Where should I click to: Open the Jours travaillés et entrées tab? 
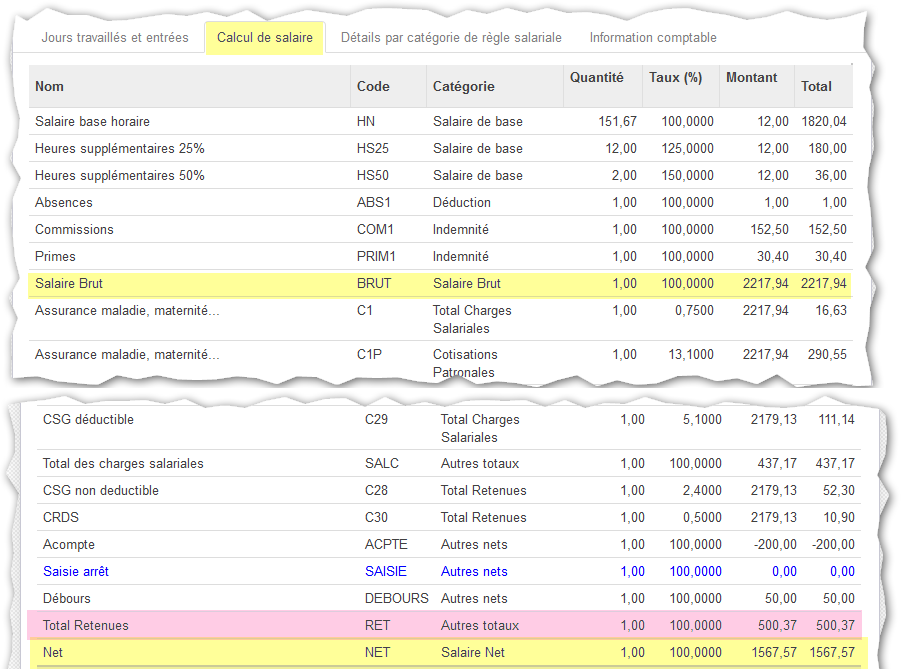pyautogui.click(x=115, y=37)
